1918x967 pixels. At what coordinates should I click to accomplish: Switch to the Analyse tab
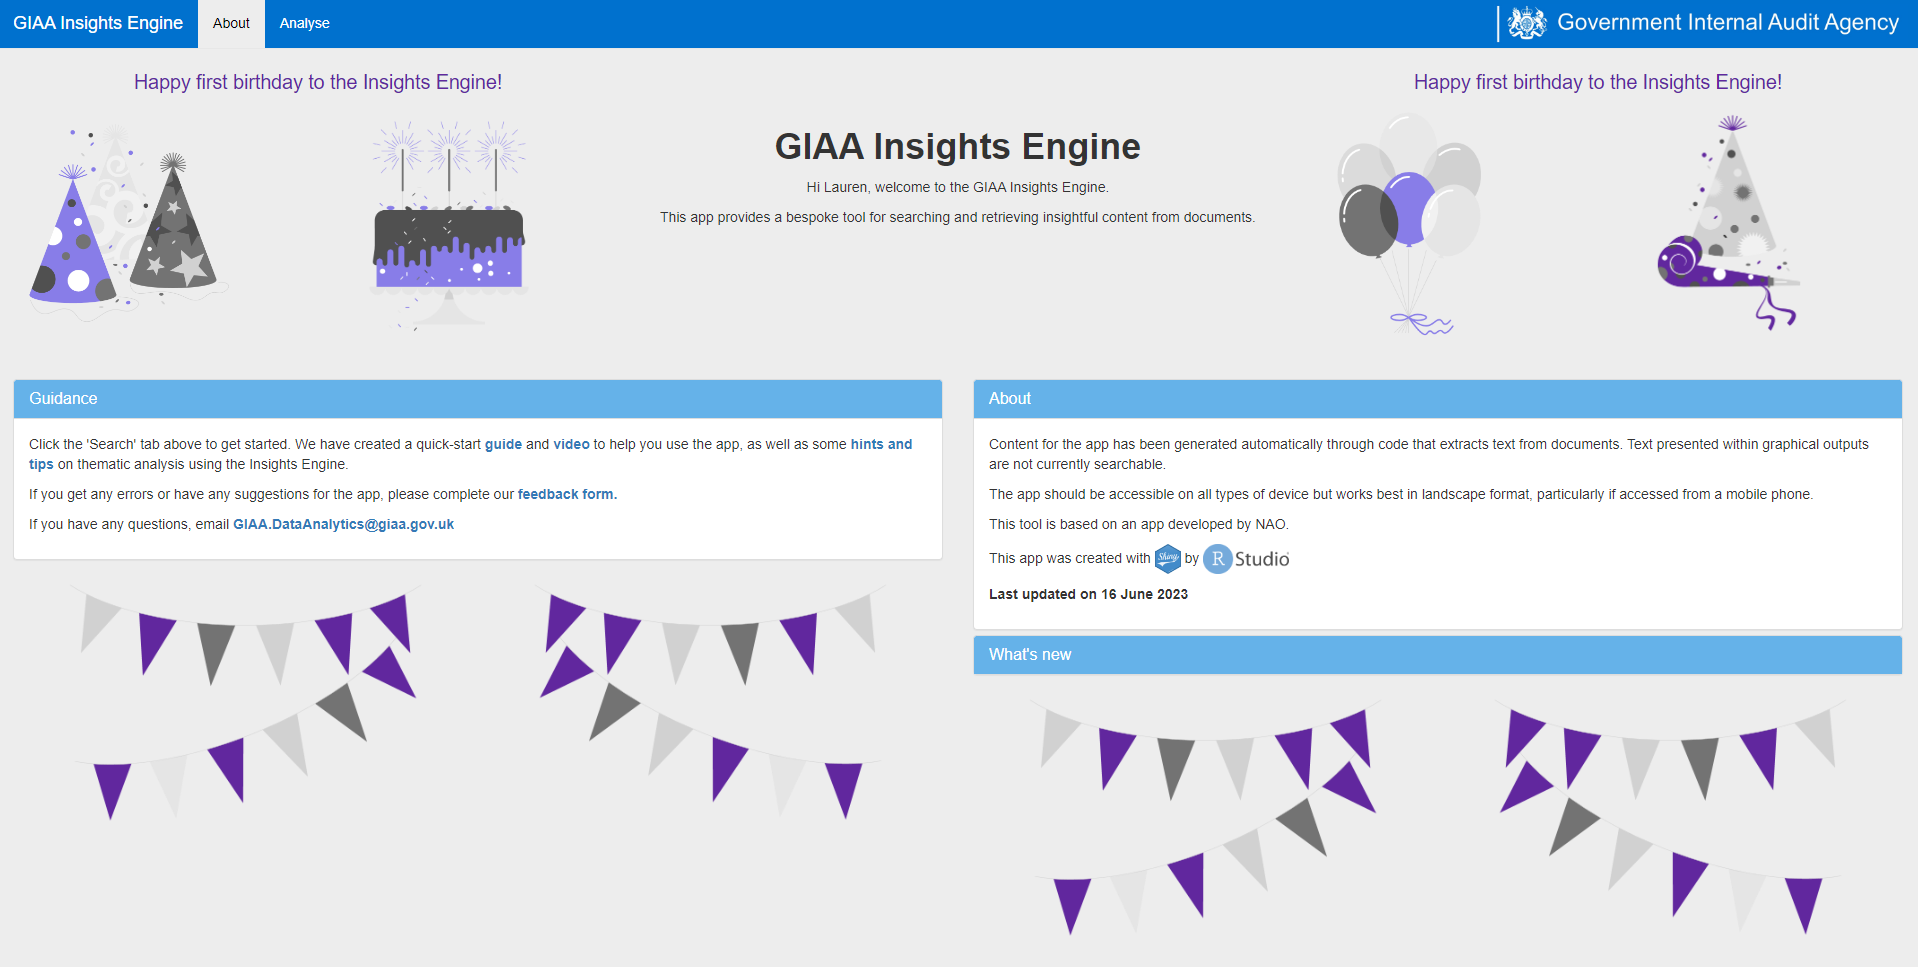pos(304,23)
